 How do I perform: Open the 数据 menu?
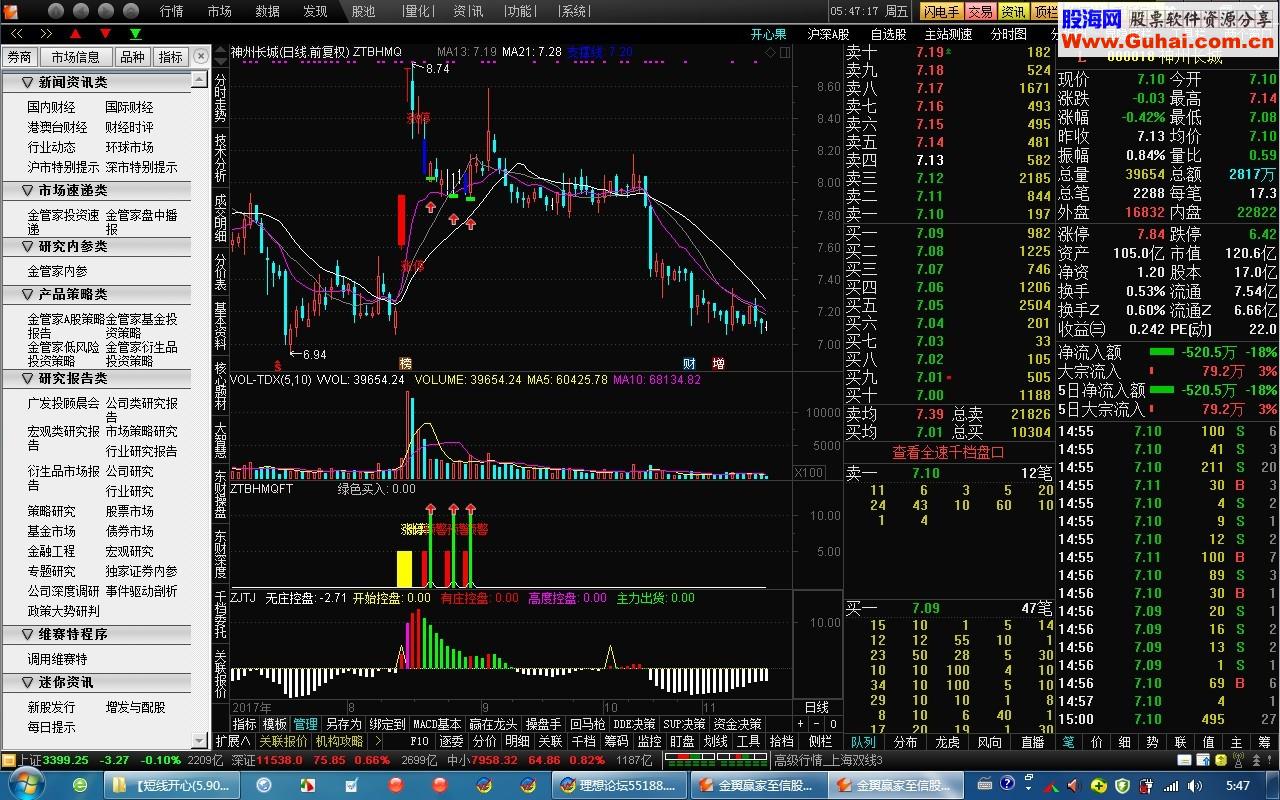(268, 11)
